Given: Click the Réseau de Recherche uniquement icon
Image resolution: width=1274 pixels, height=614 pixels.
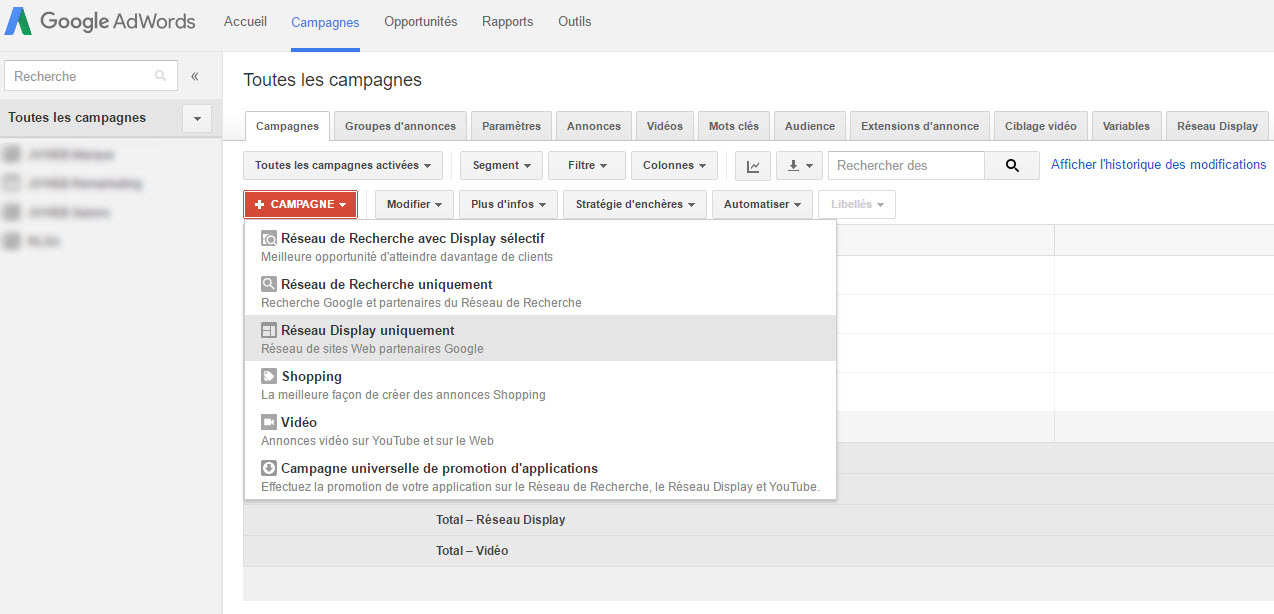Looking at the screenshot, I should 269,285.
